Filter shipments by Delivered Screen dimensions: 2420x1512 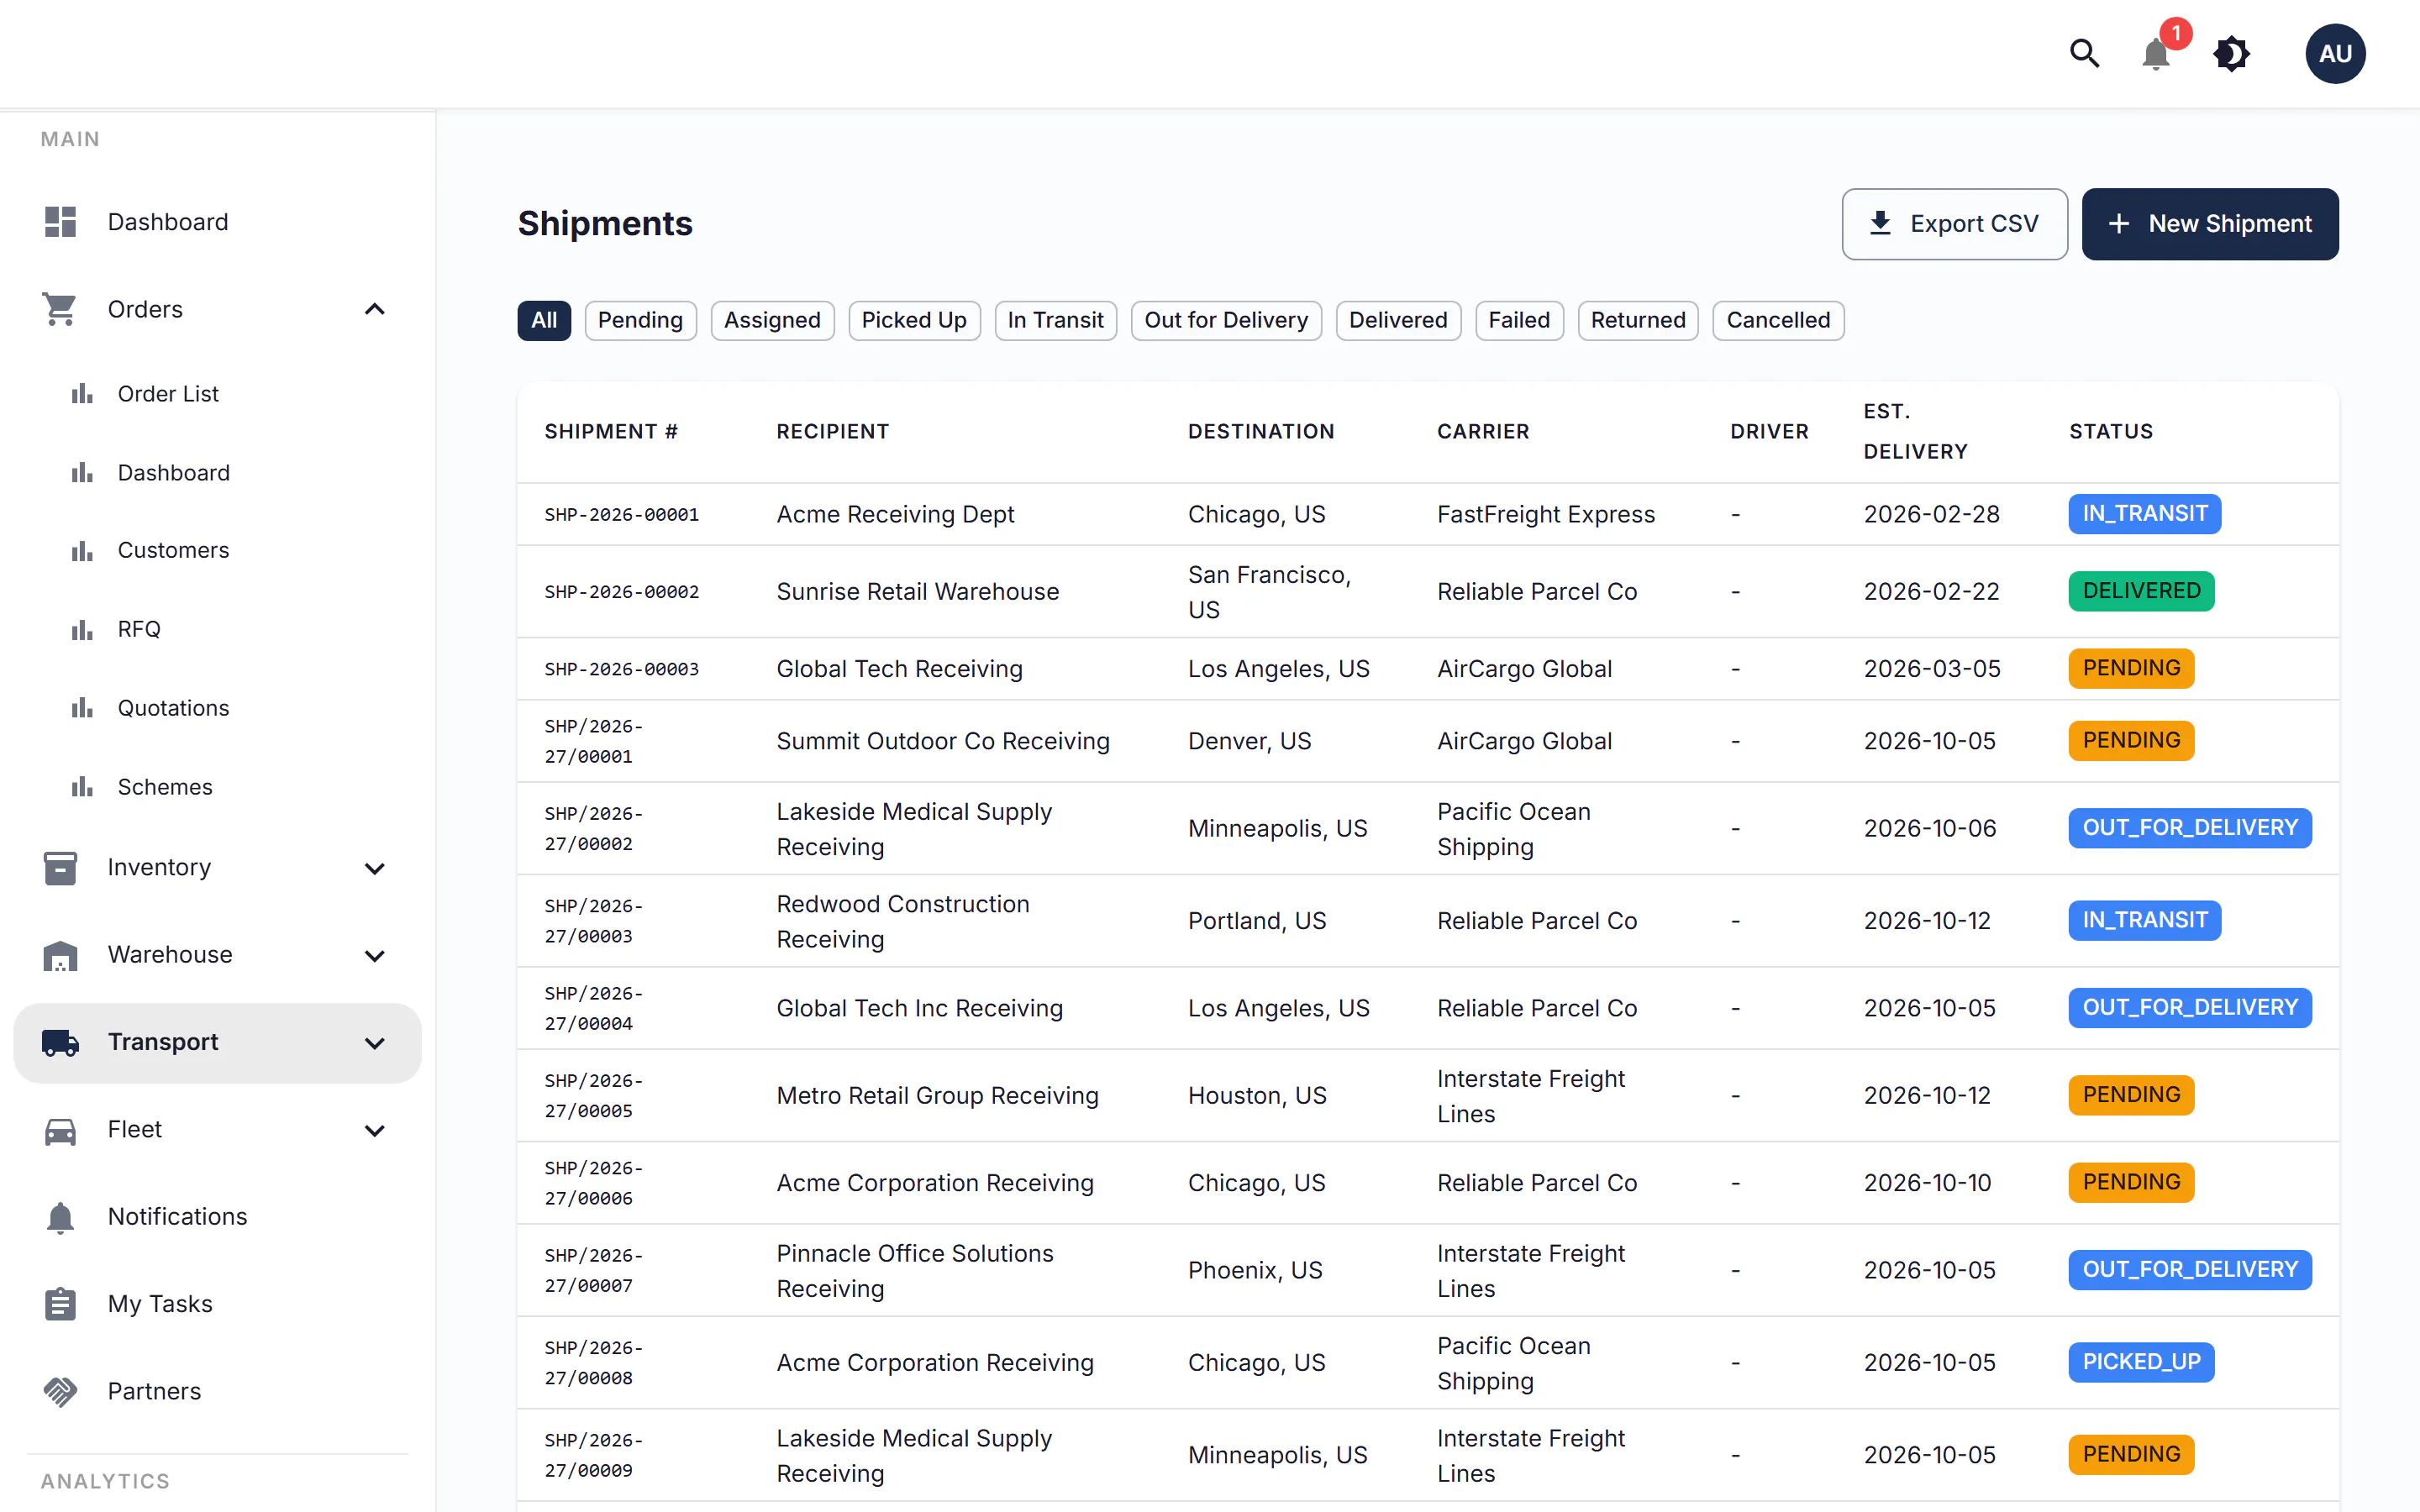tap(1398, 320)
